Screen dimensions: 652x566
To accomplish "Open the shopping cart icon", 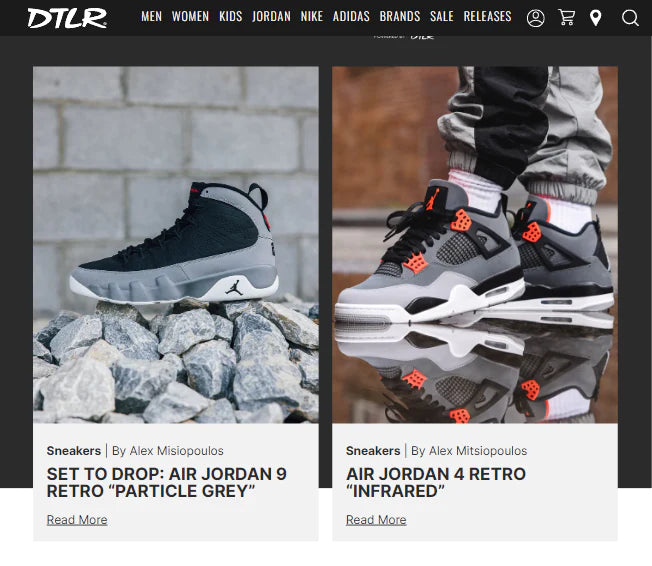I will tap(566, 17).
